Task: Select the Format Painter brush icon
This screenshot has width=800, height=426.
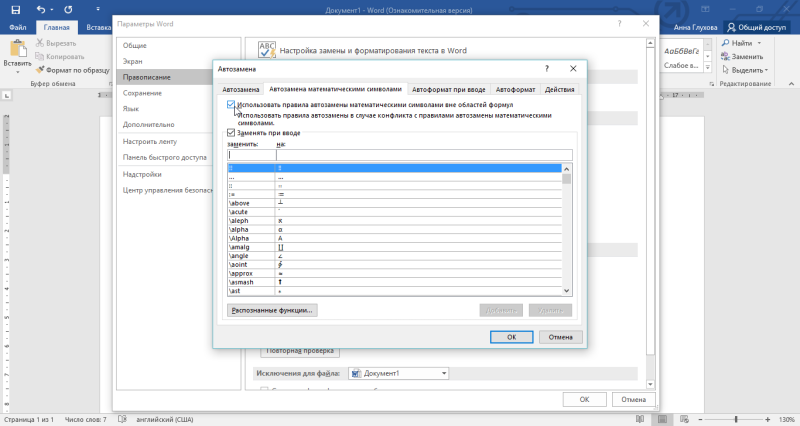Action: (x=40, y=70)
